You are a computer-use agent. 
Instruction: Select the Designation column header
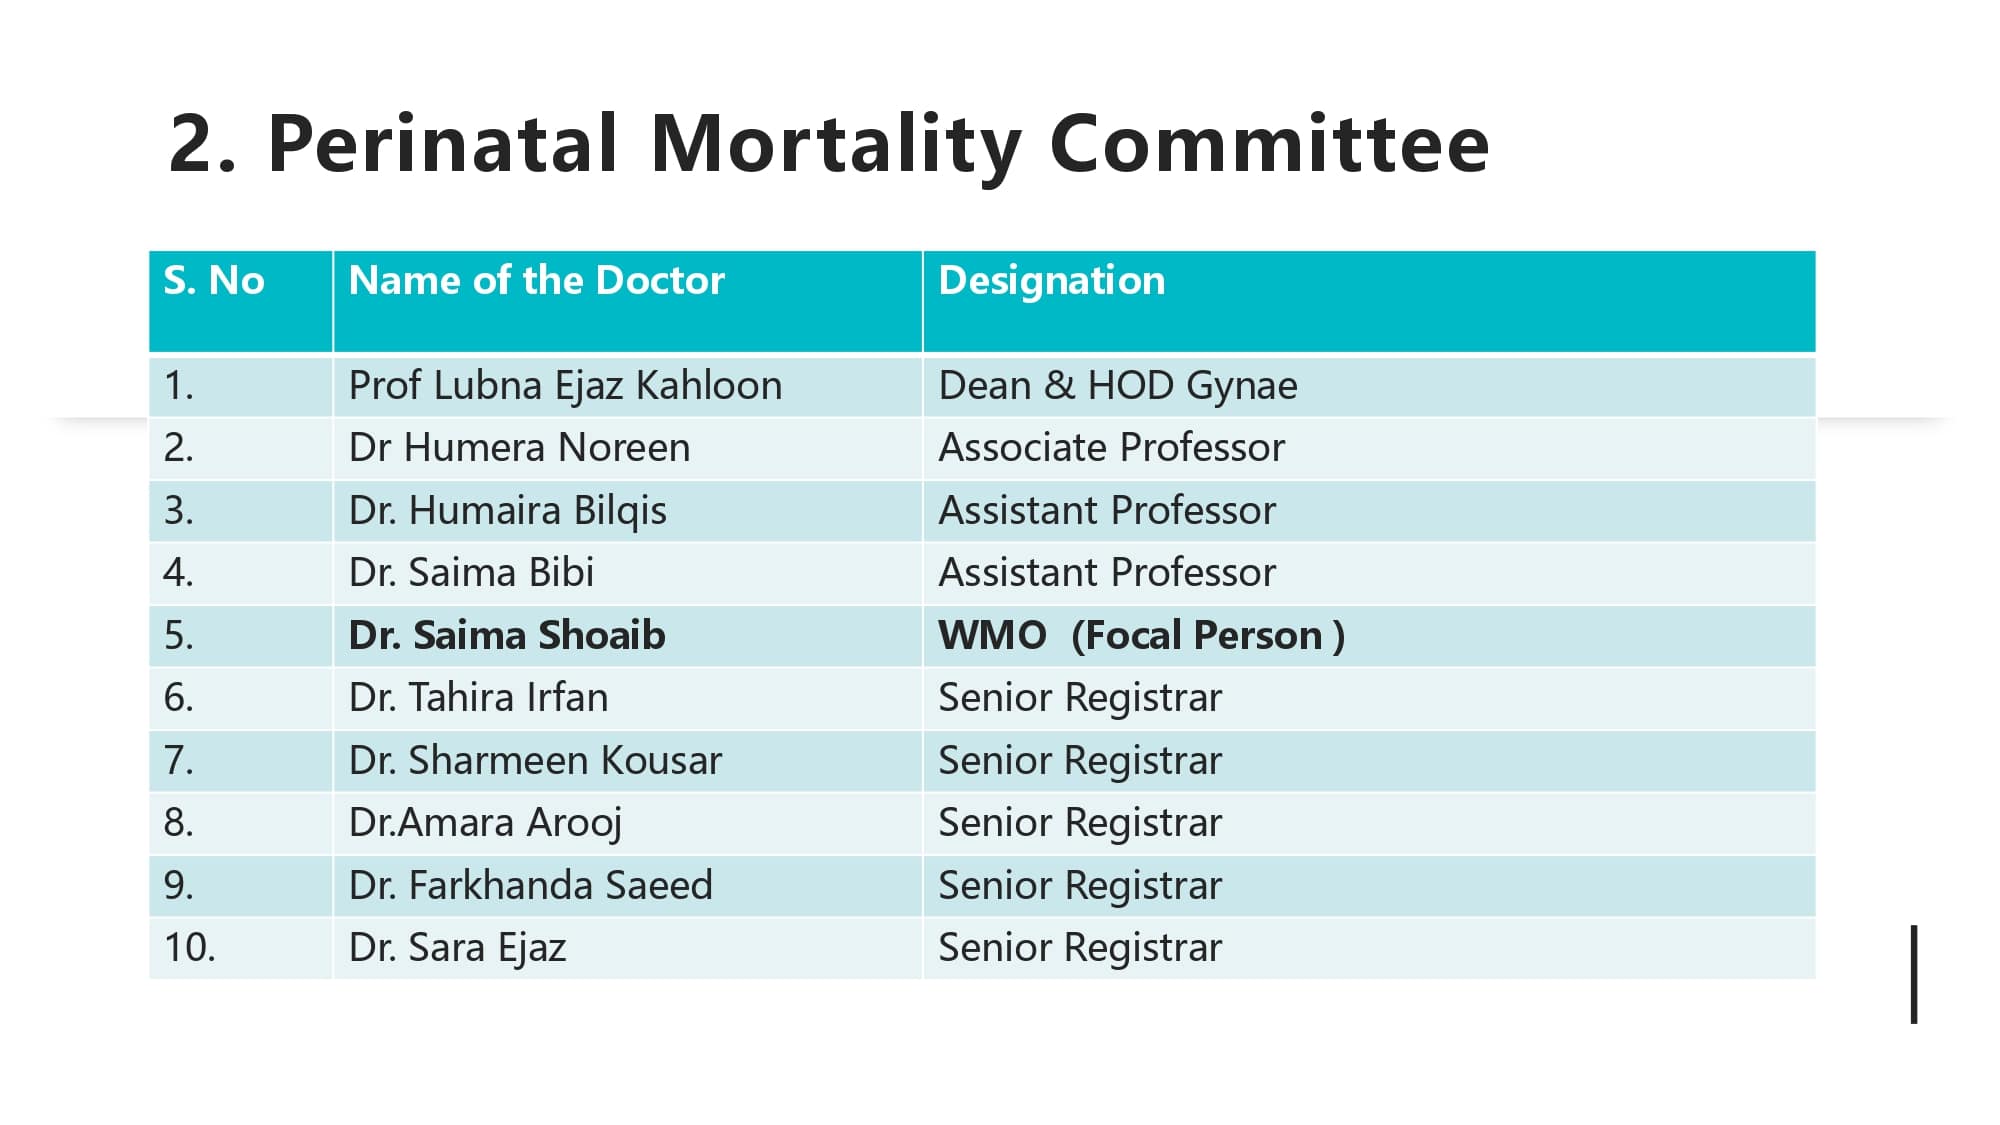[x=1369, y=301]
